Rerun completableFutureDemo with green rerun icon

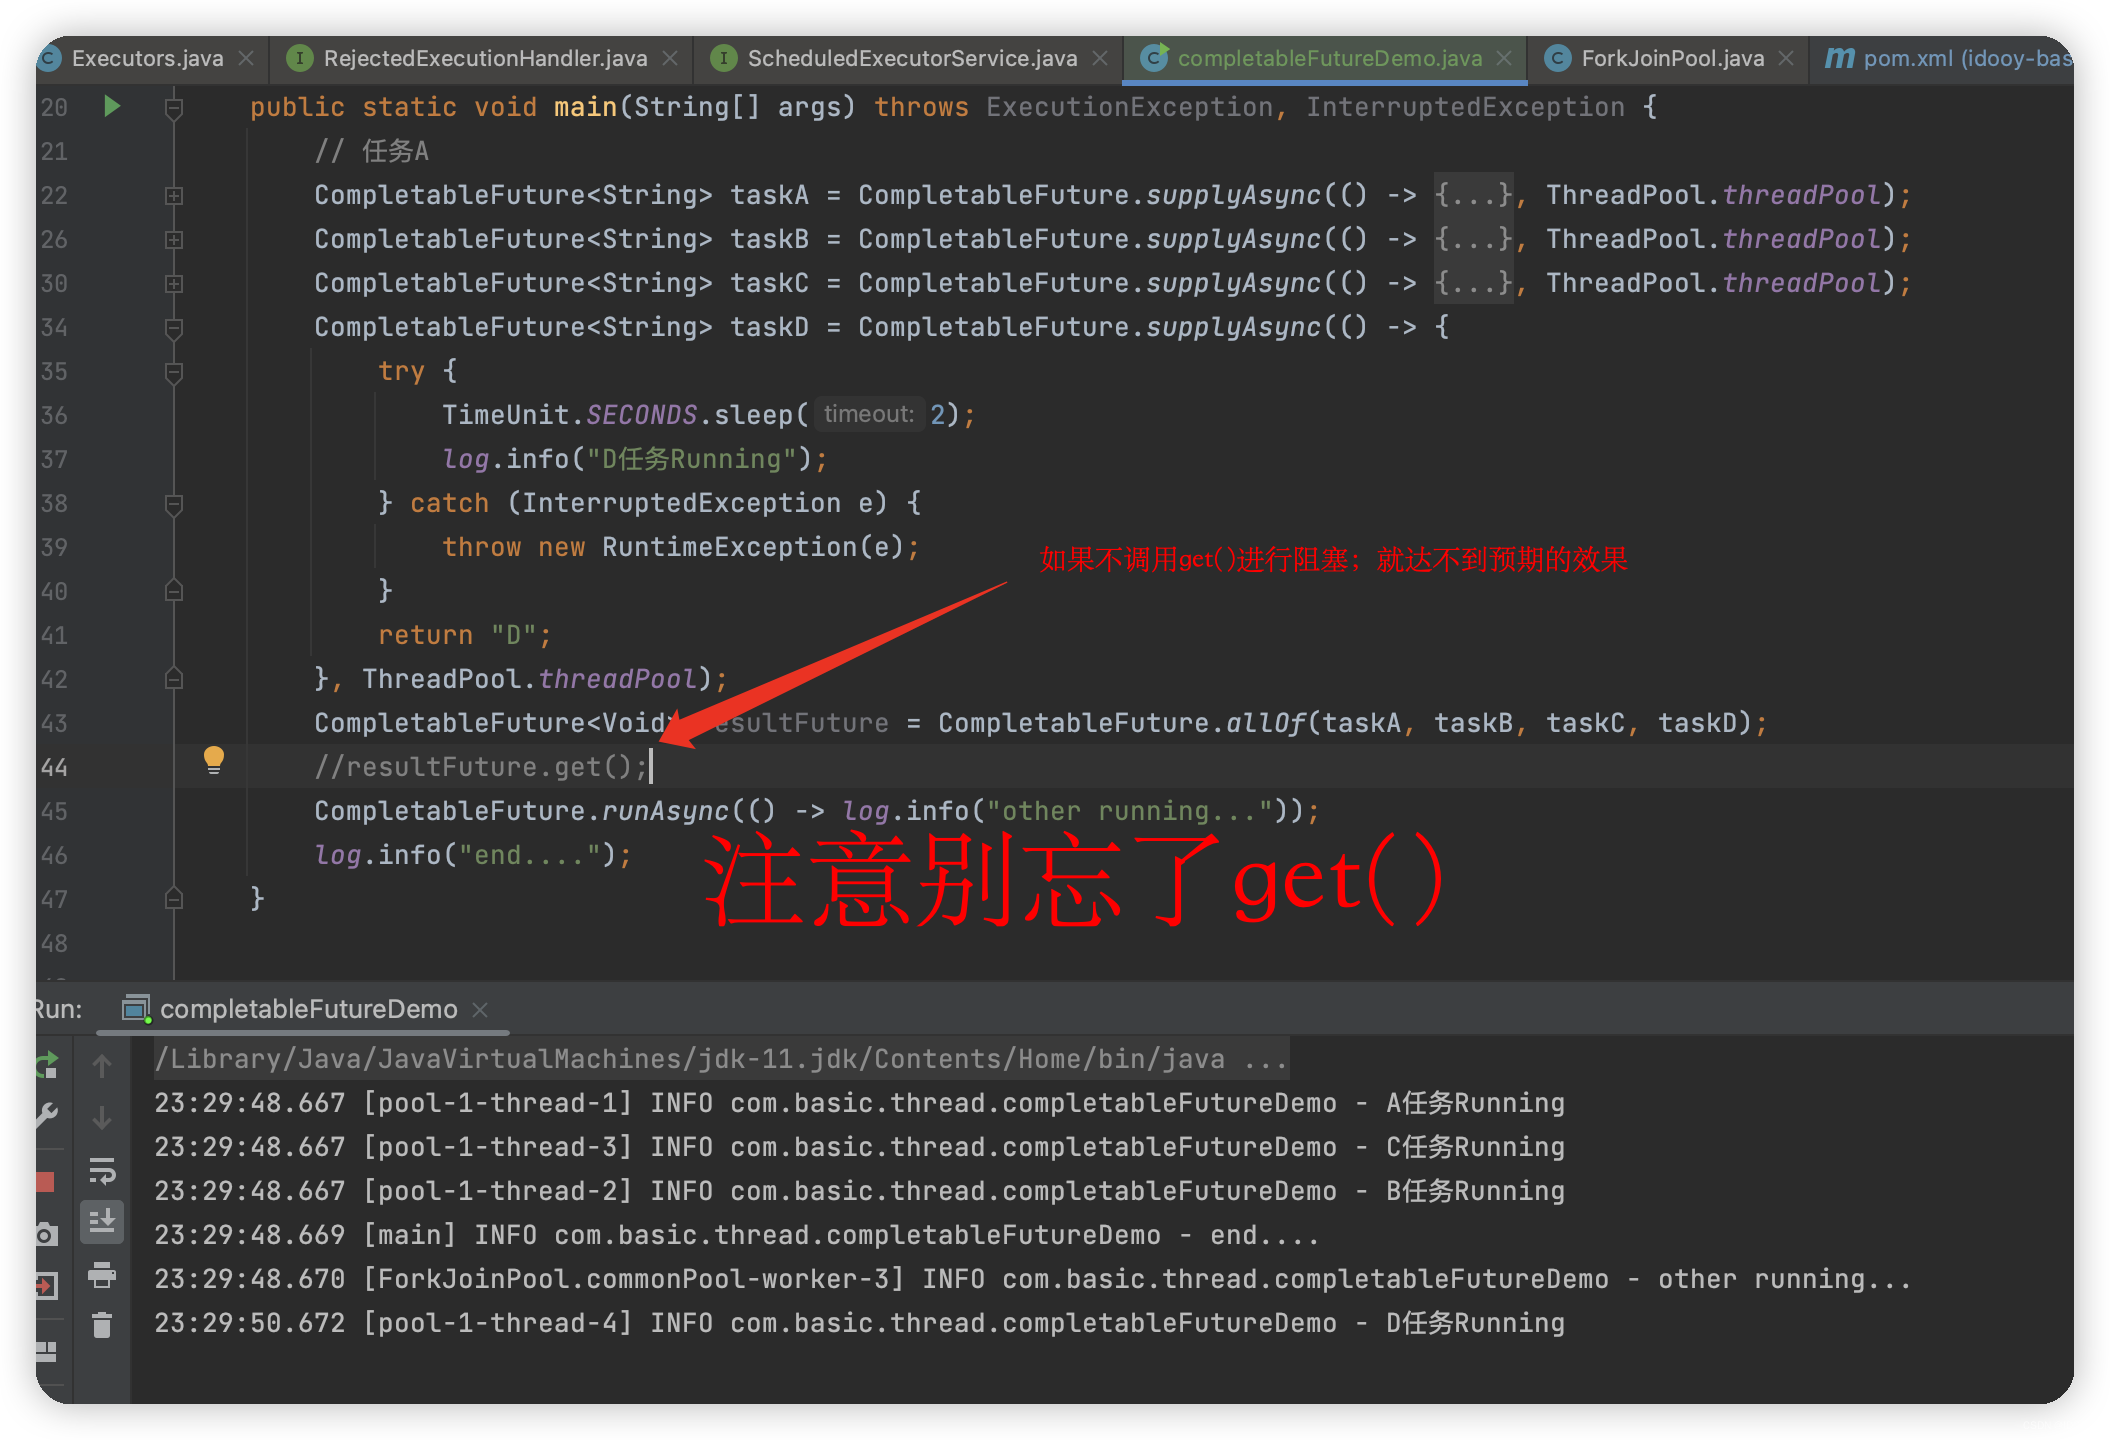pos(47,1065)
